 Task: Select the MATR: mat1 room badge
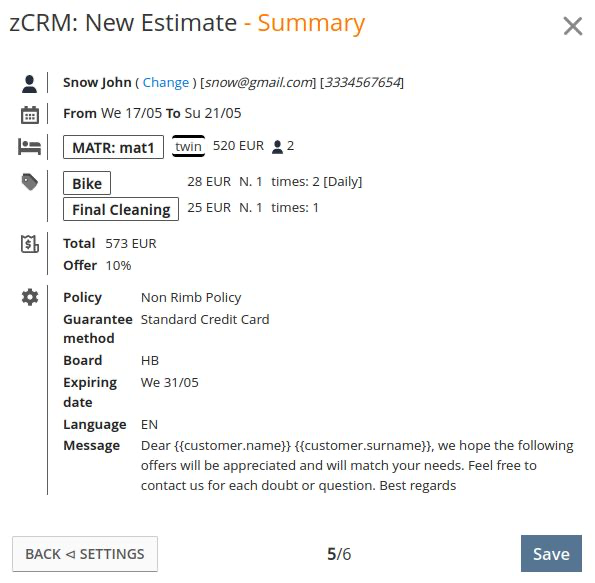point(113,147)
